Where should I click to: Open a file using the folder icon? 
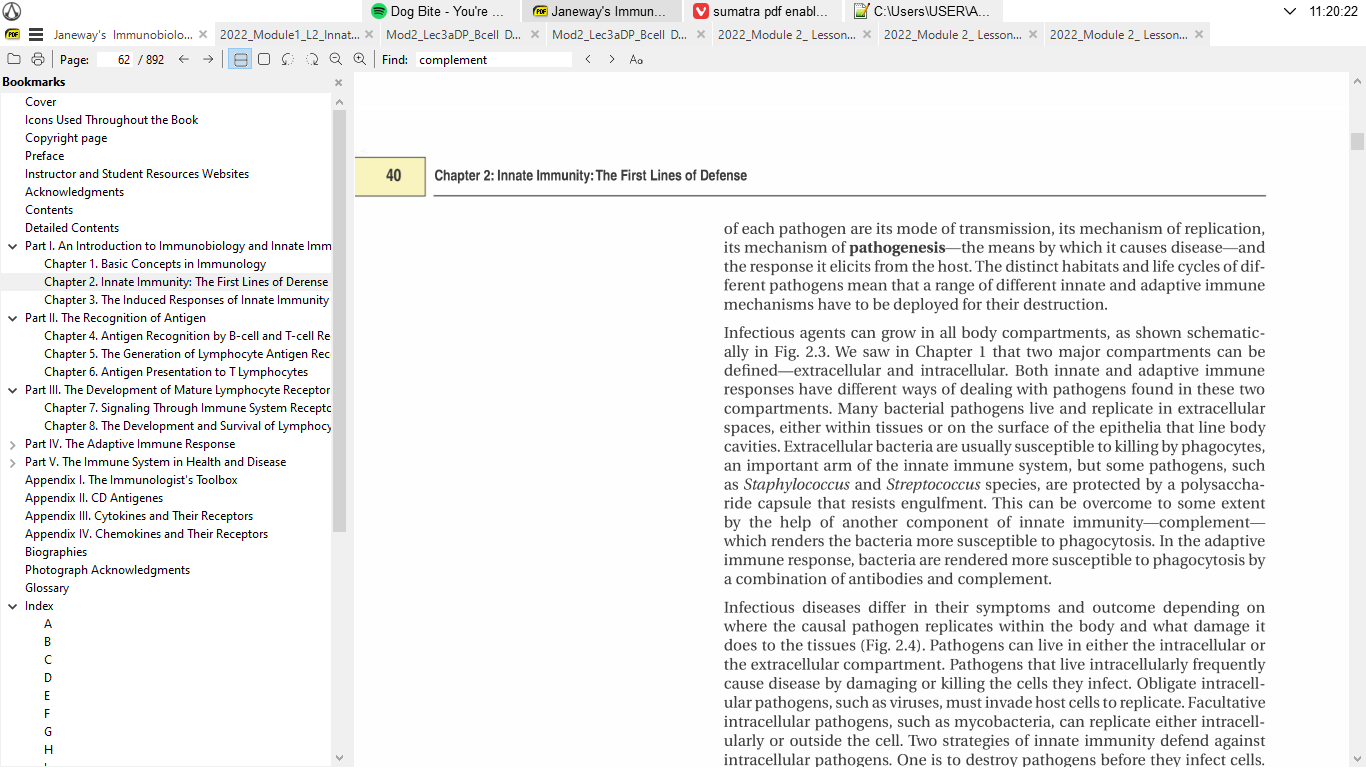point(14,59)
